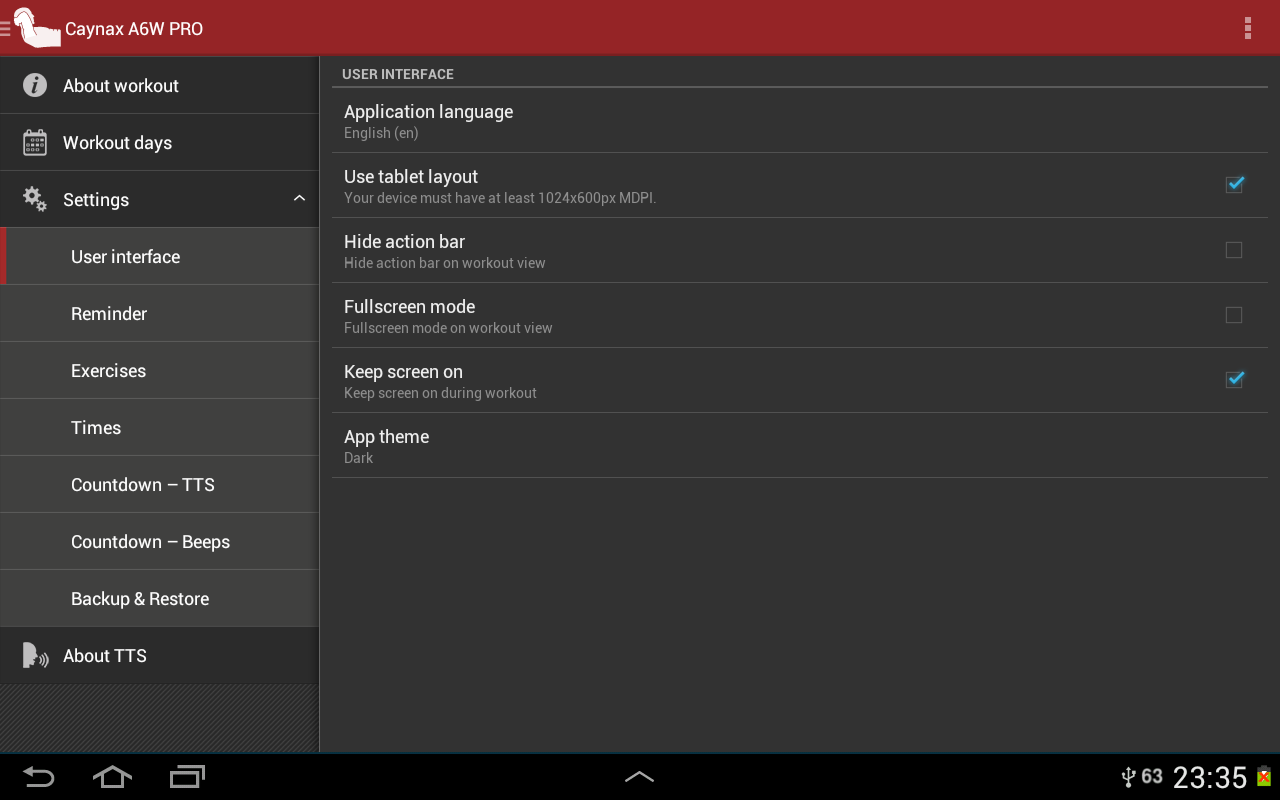Click the Caynax A6W PRO title
The image size is (1280, 800).
tap(134, 29)
